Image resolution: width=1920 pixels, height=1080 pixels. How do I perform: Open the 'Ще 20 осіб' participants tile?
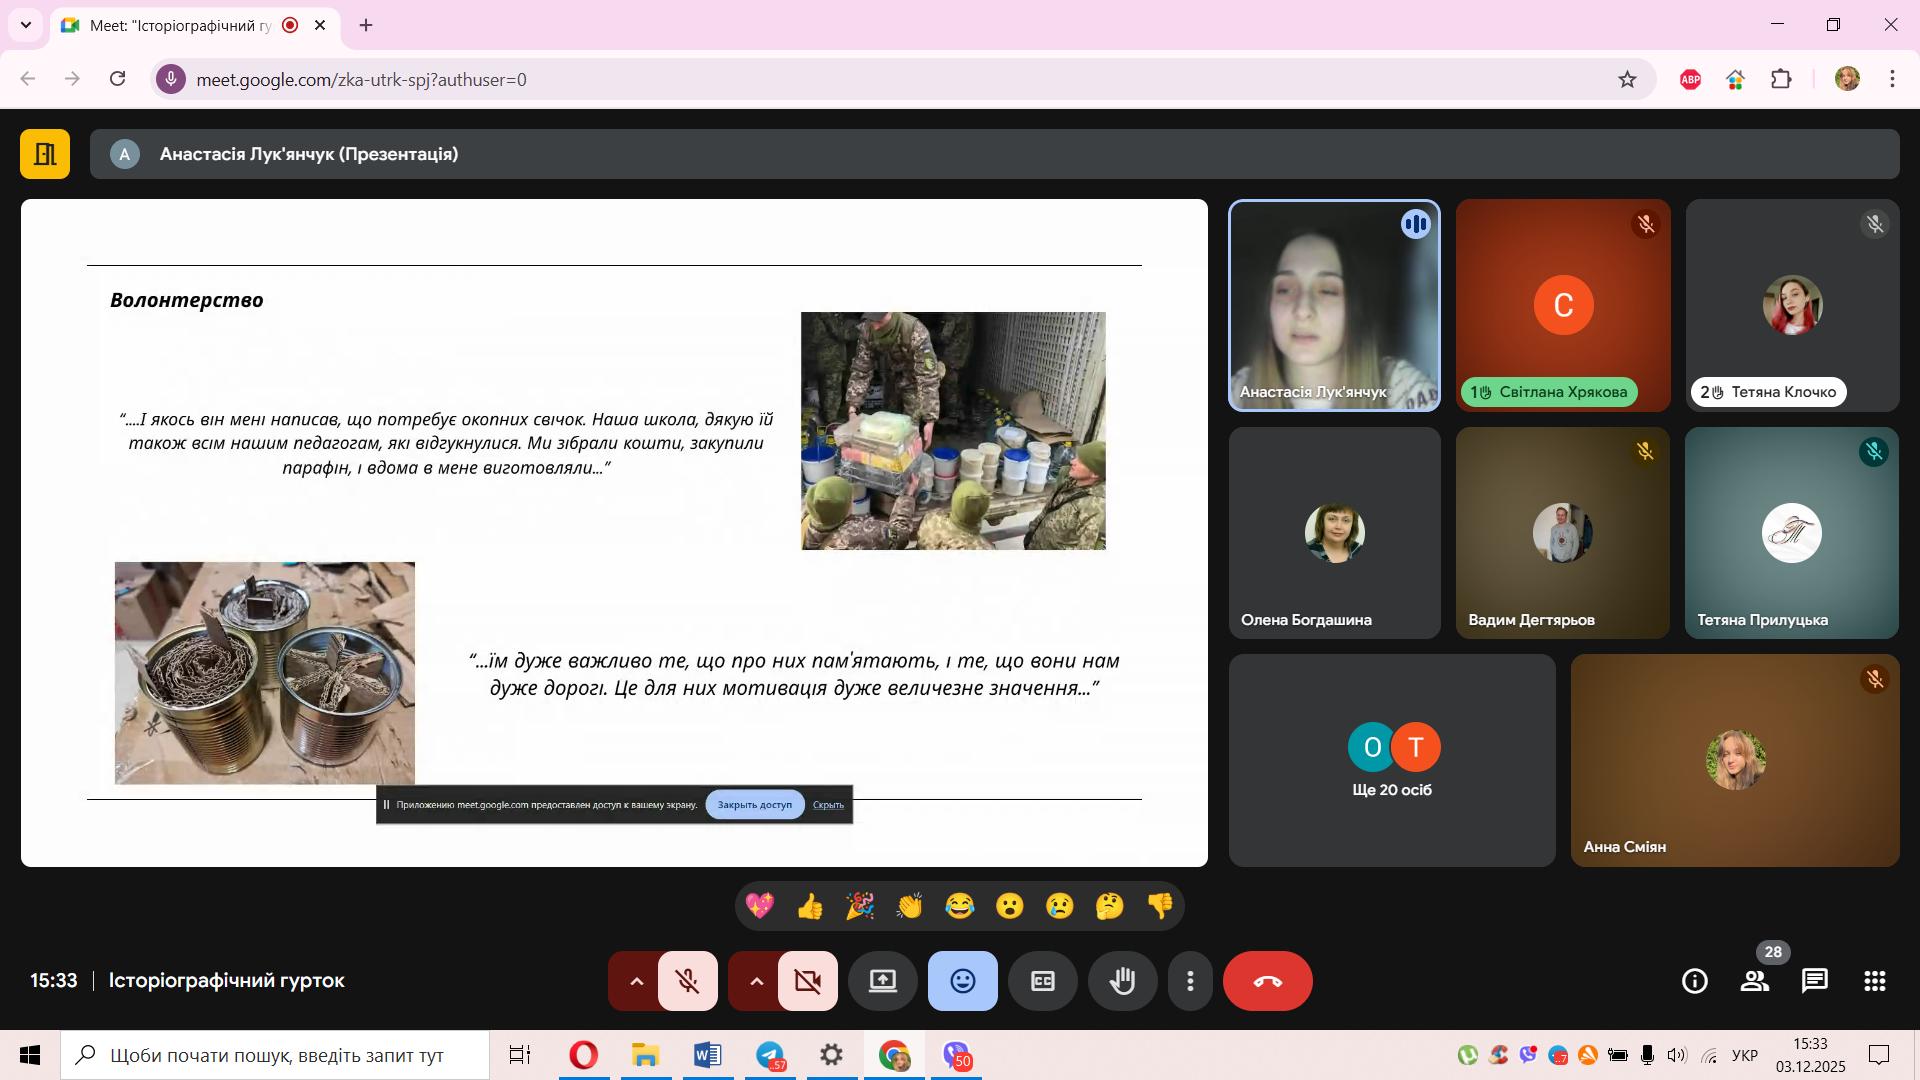[x=1391, y=761]
